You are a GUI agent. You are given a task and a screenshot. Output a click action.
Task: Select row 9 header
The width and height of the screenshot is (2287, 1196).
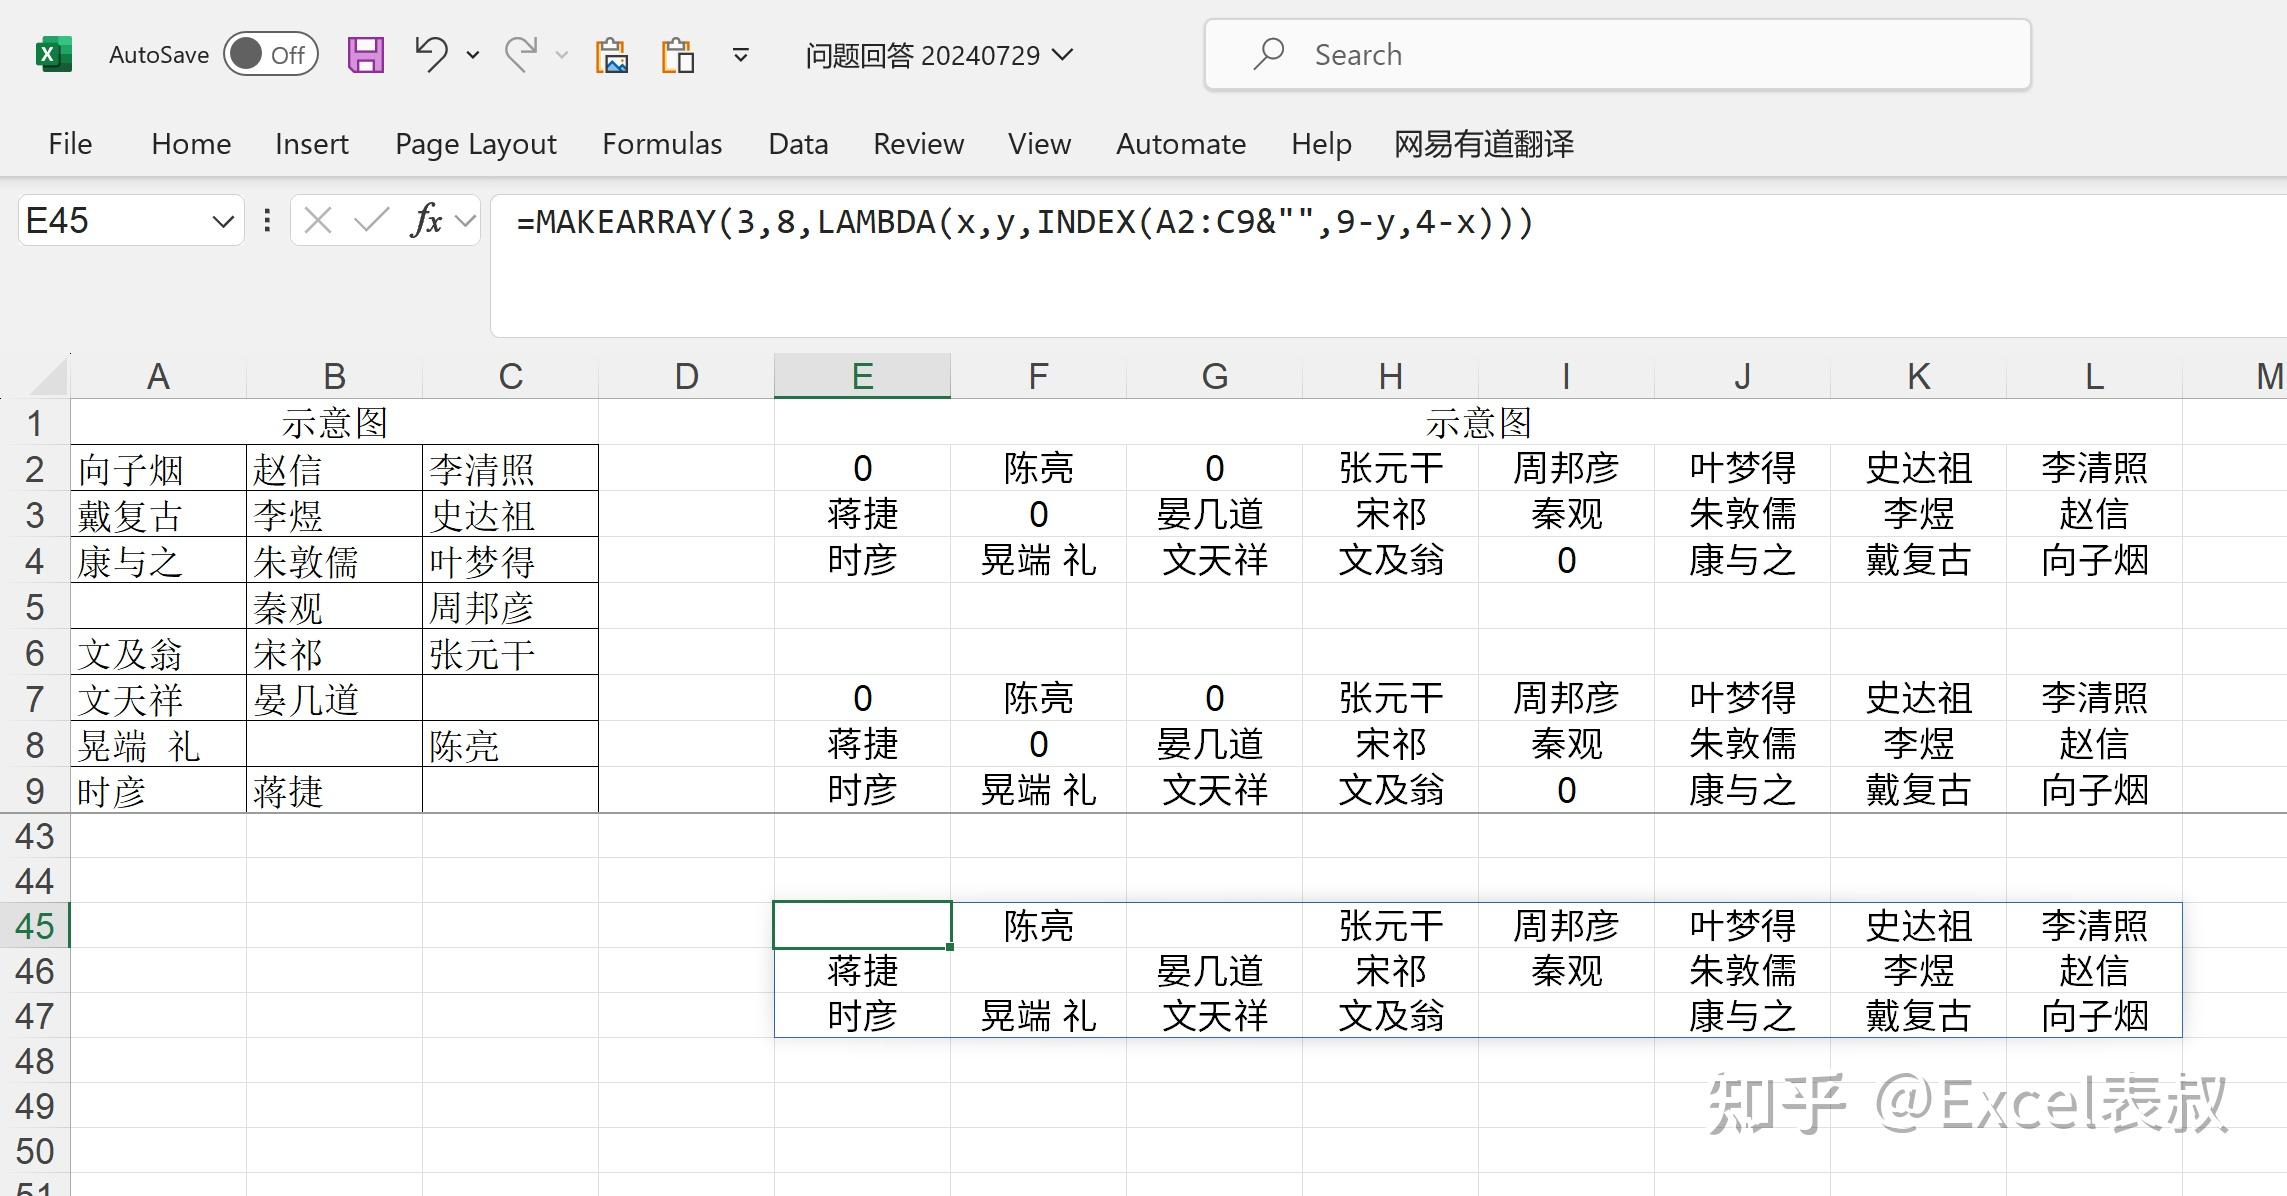[x=35, y=791]
